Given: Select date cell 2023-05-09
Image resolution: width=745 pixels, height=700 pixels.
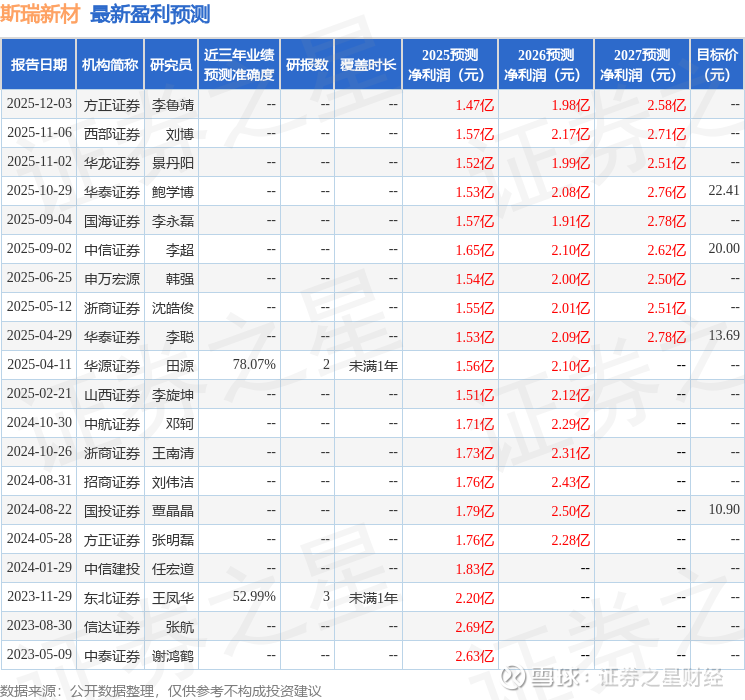Looking at the screenshot, I should coord(39,655).
